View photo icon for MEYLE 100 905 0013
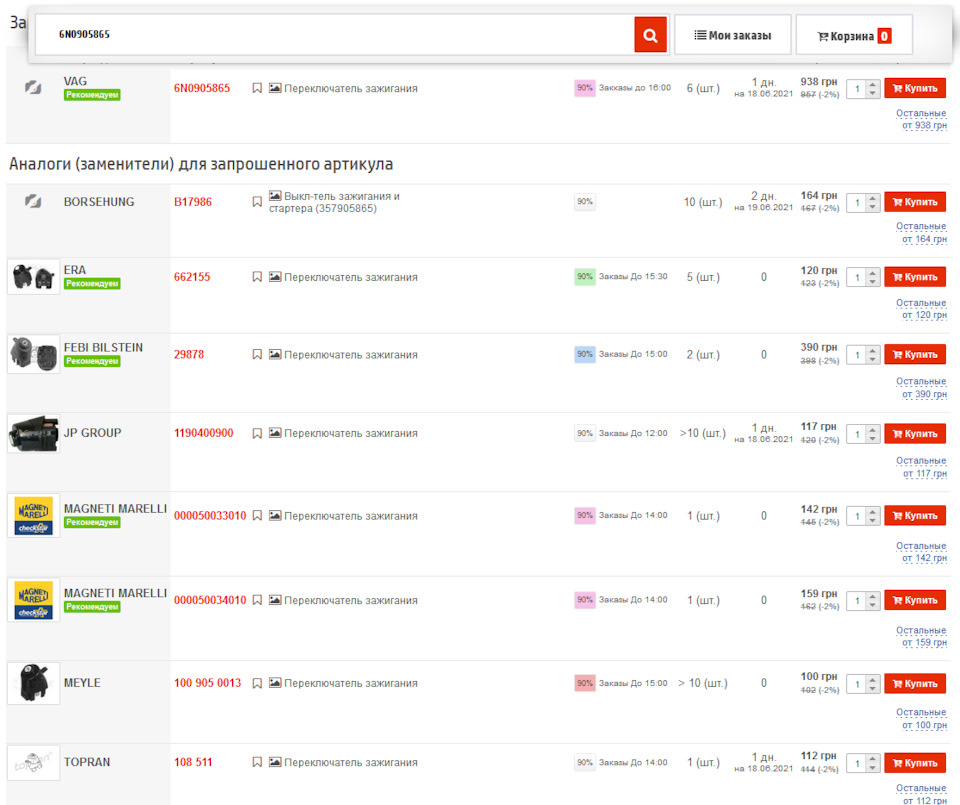 point(275,683)
